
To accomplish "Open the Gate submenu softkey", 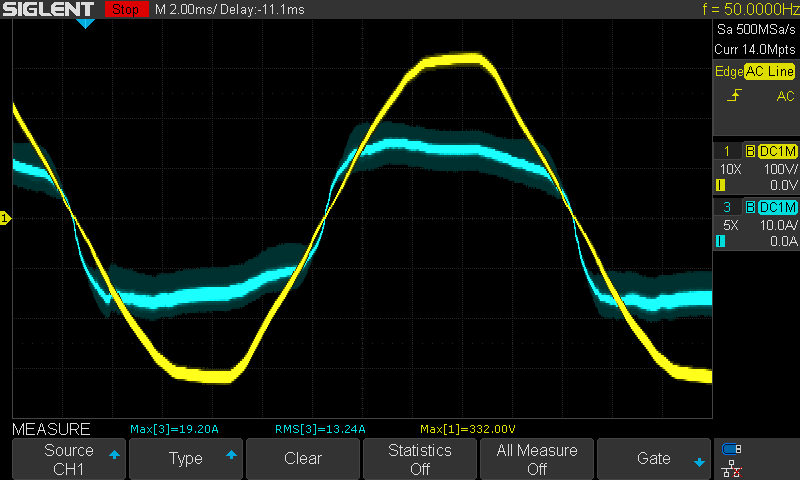I will tap(654, 459).
